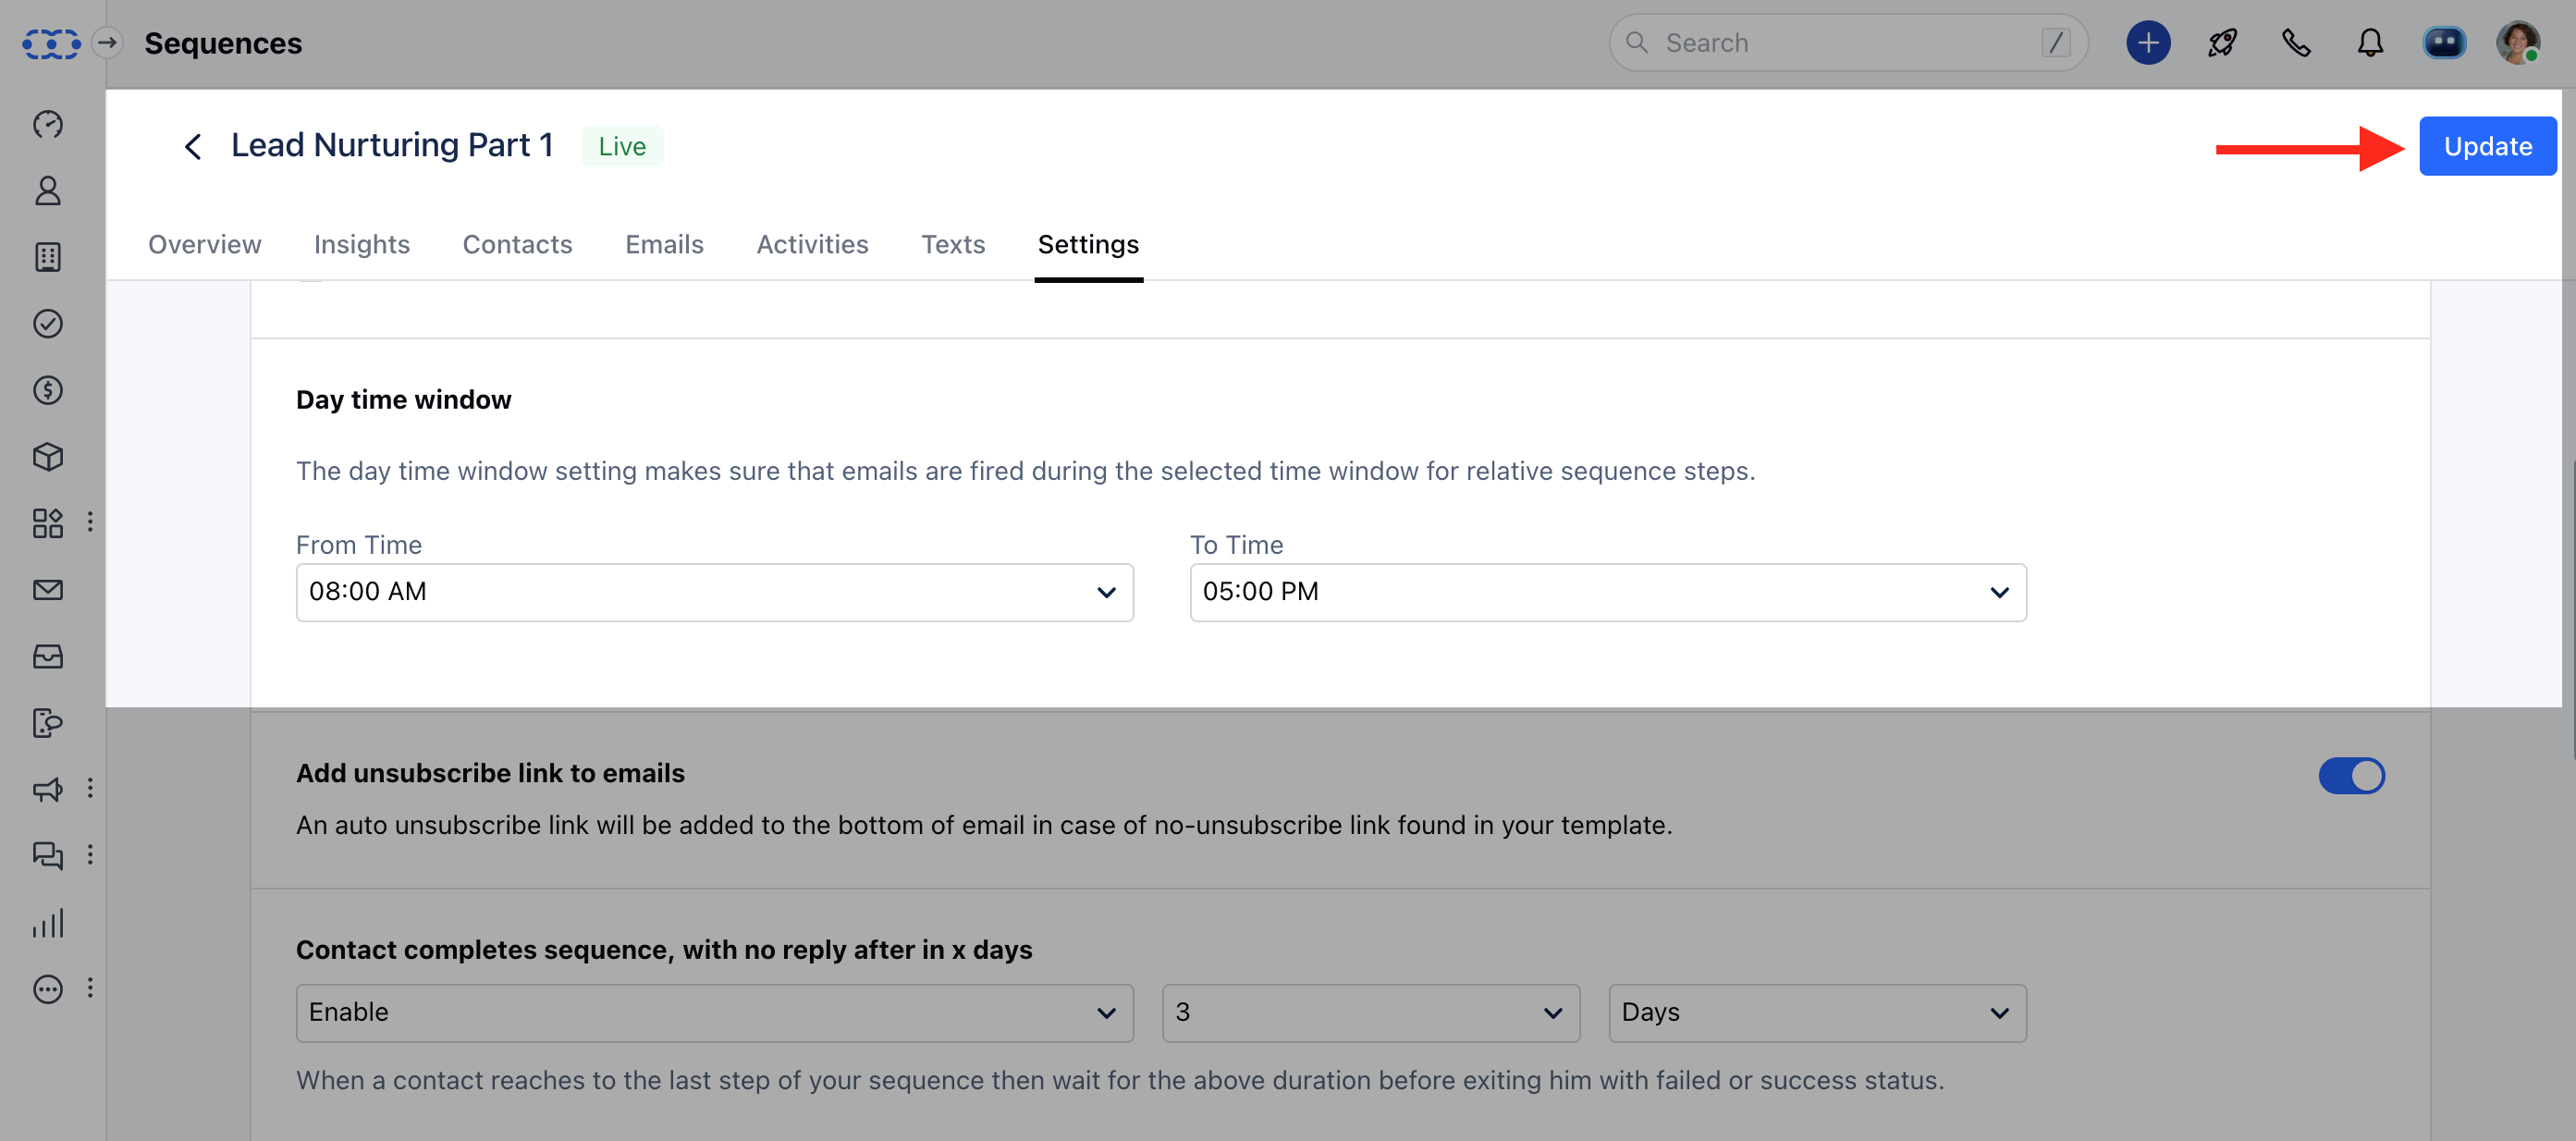Switch to the Activities tab
Screen dimensions: 2576x1141
pos(812,245)
